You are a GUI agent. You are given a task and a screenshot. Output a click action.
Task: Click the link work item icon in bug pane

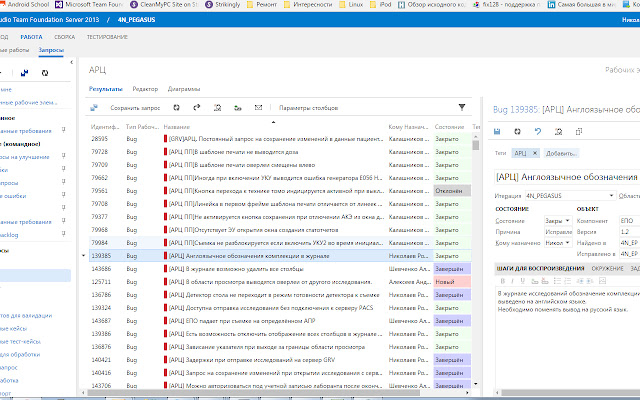tap(559, 131)
